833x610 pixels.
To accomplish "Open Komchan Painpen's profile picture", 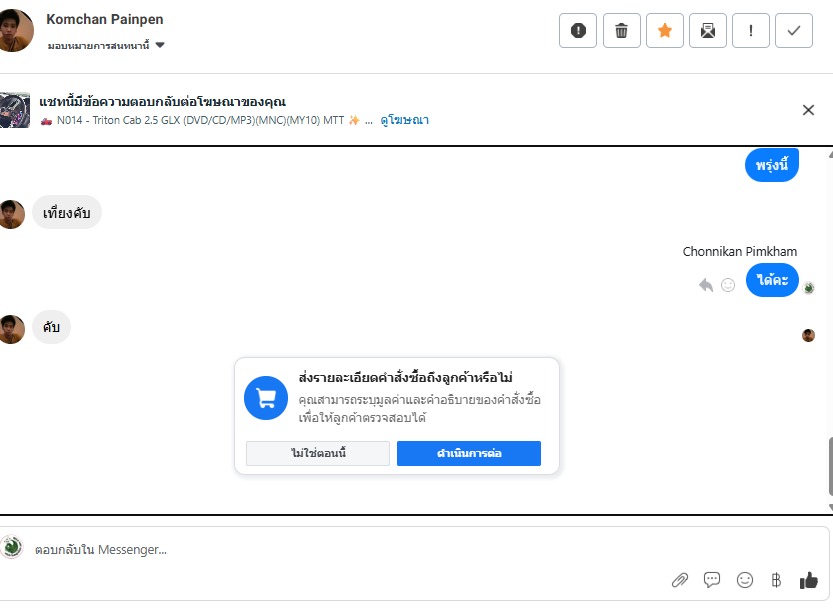I will coord(17,30).
